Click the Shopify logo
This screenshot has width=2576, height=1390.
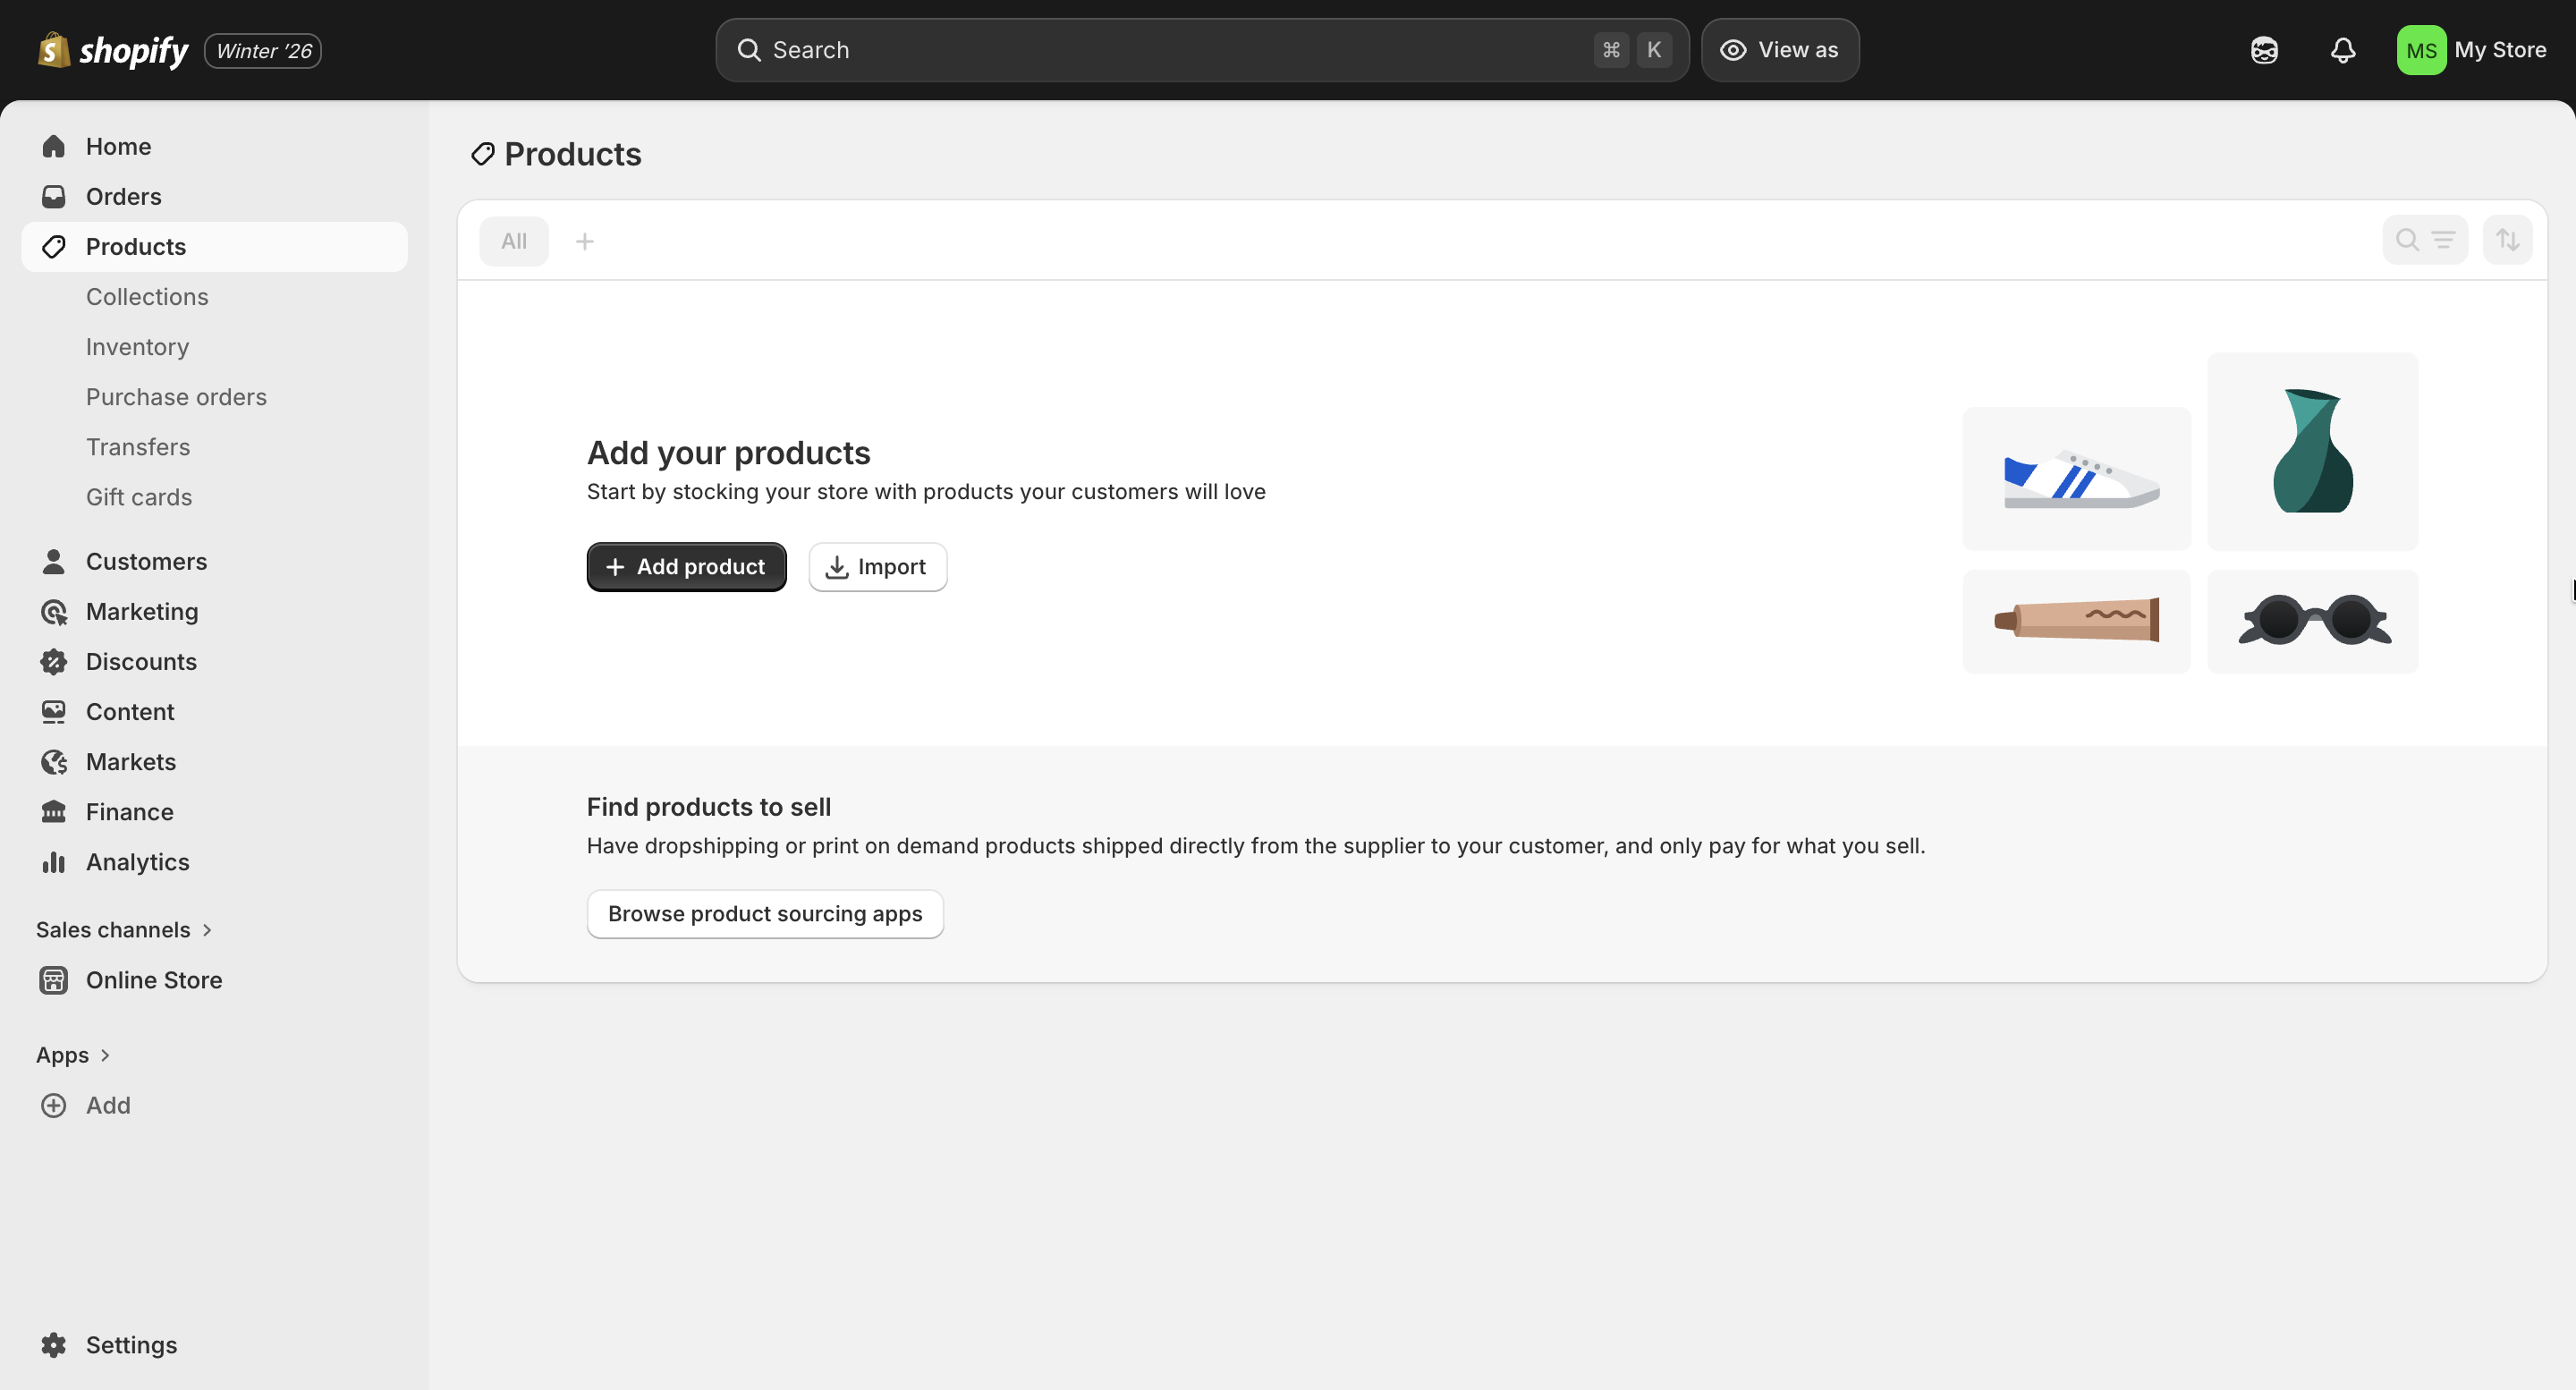(113, 50)
